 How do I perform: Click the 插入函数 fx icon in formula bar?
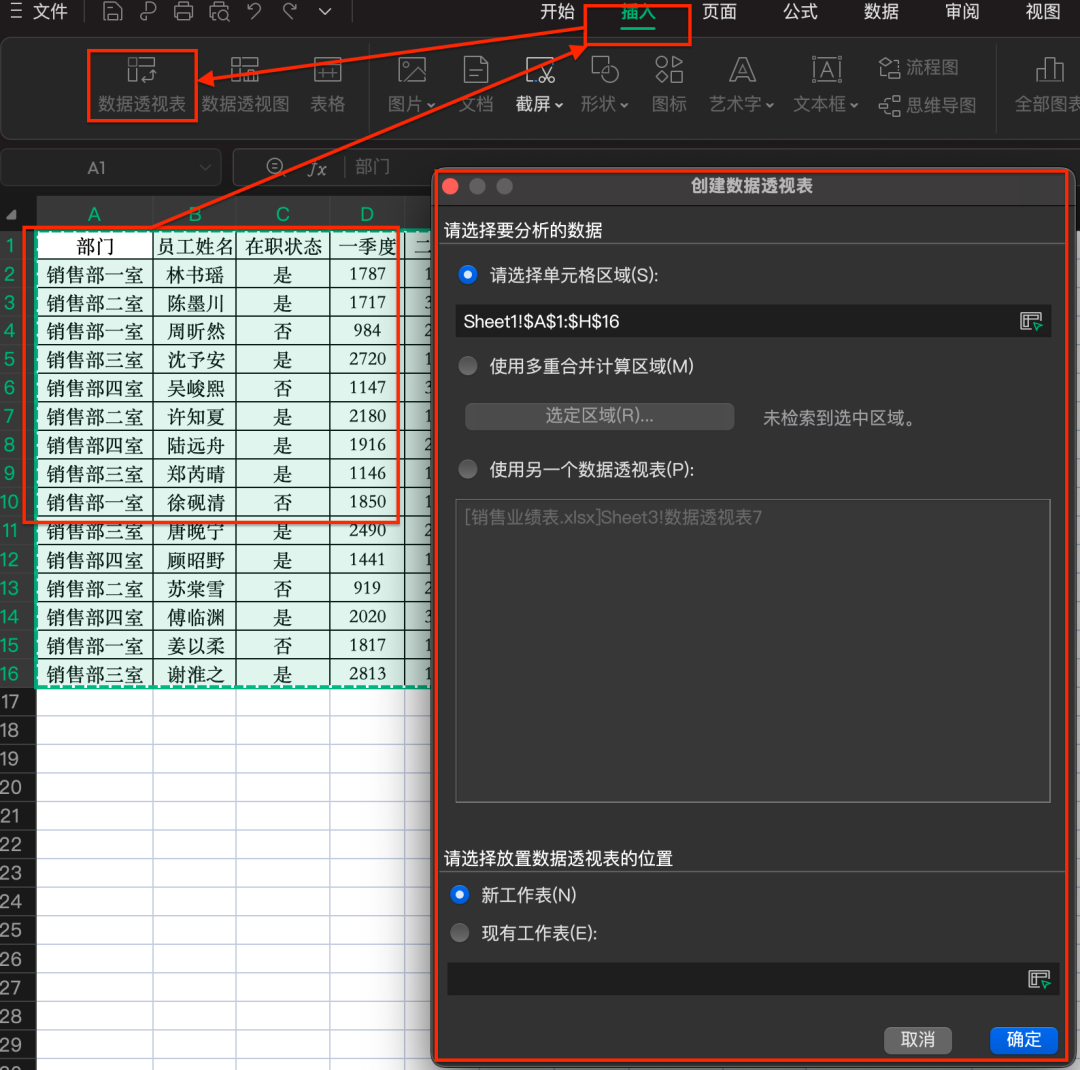[x=317, y=167]
